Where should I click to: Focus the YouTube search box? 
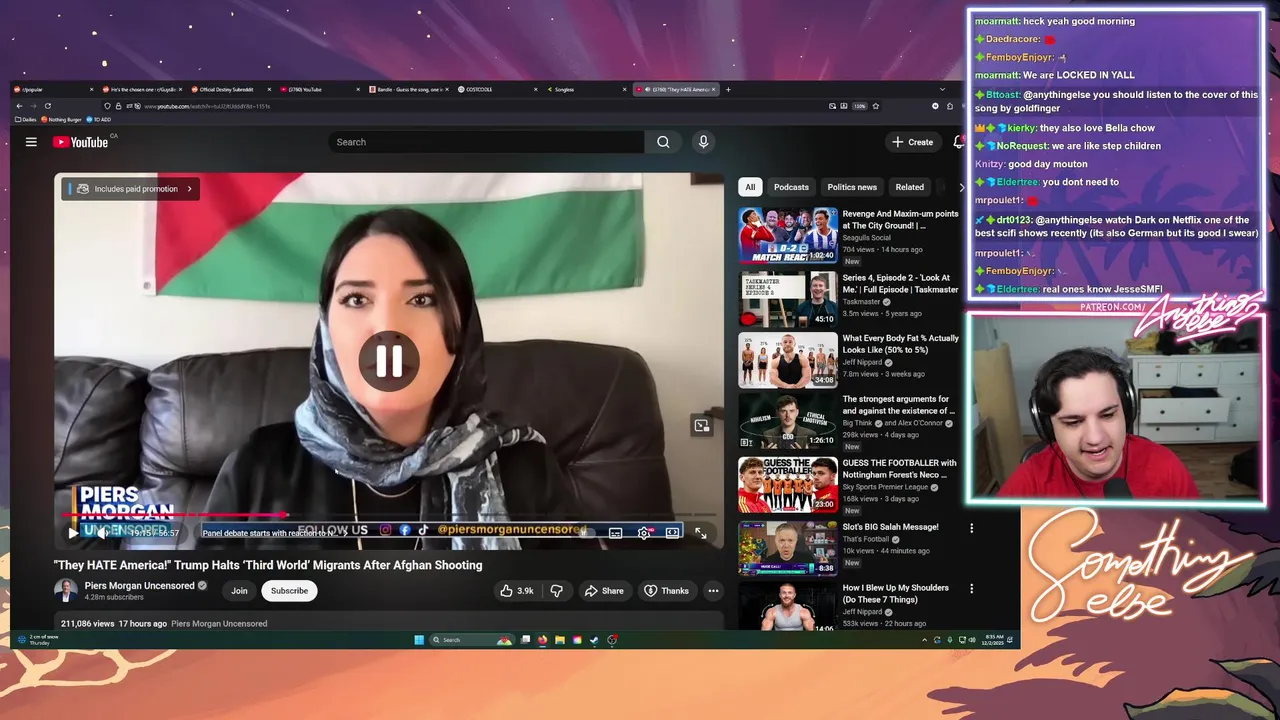click(487, 142)
